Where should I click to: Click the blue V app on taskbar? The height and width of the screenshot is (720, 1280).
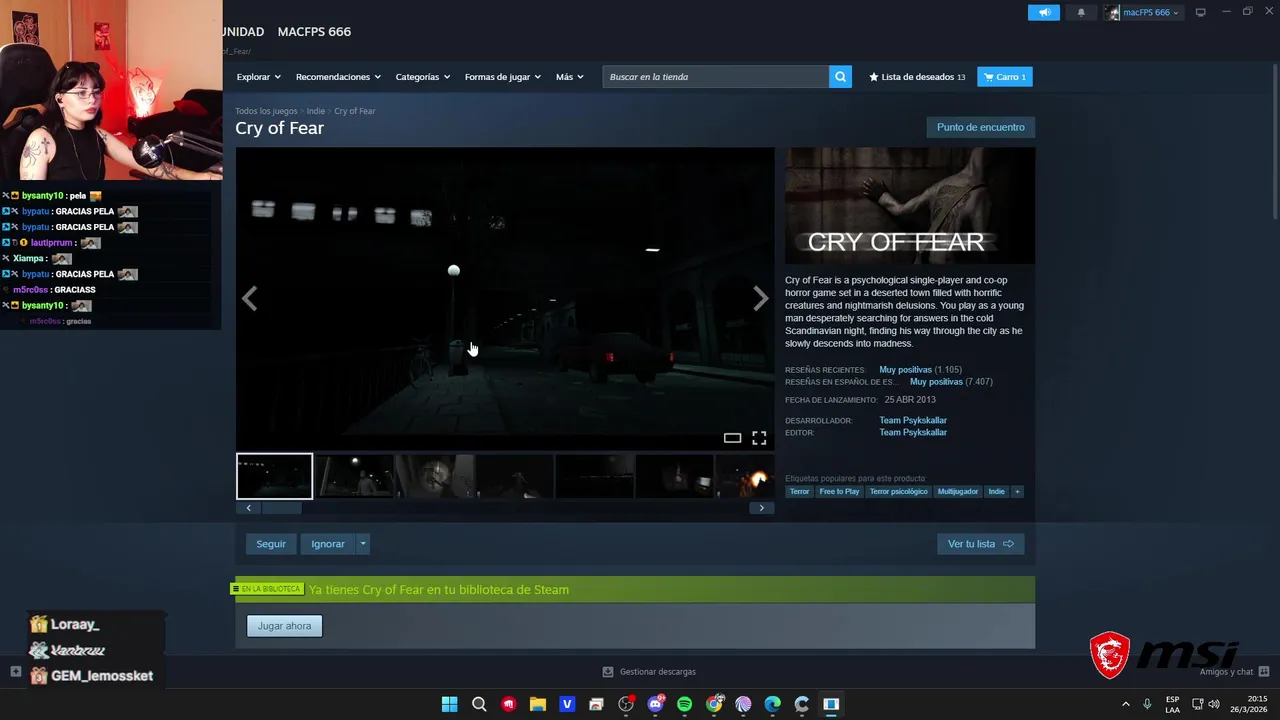point(567,704)
